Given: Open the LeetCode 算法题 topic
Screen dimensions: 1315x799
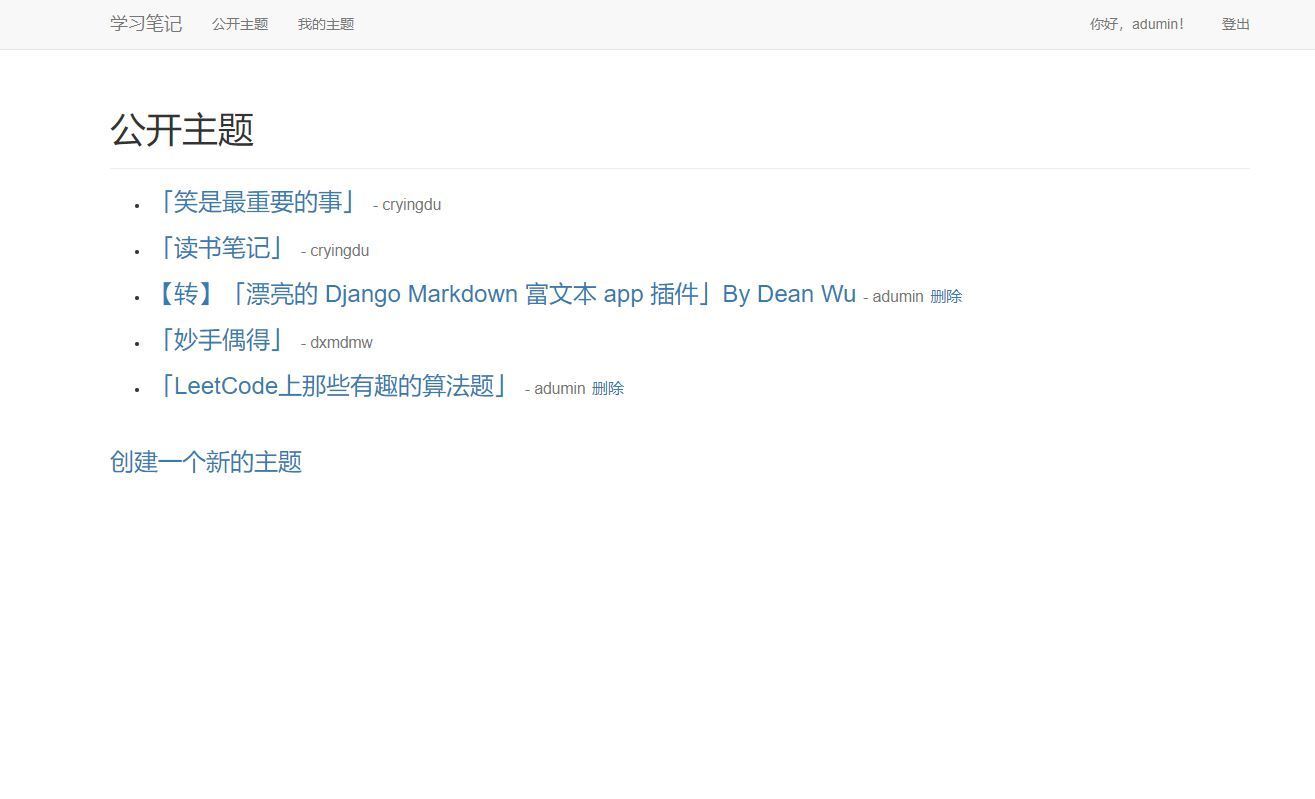Looking at the screenshot, I should click(x=334, y=386).
